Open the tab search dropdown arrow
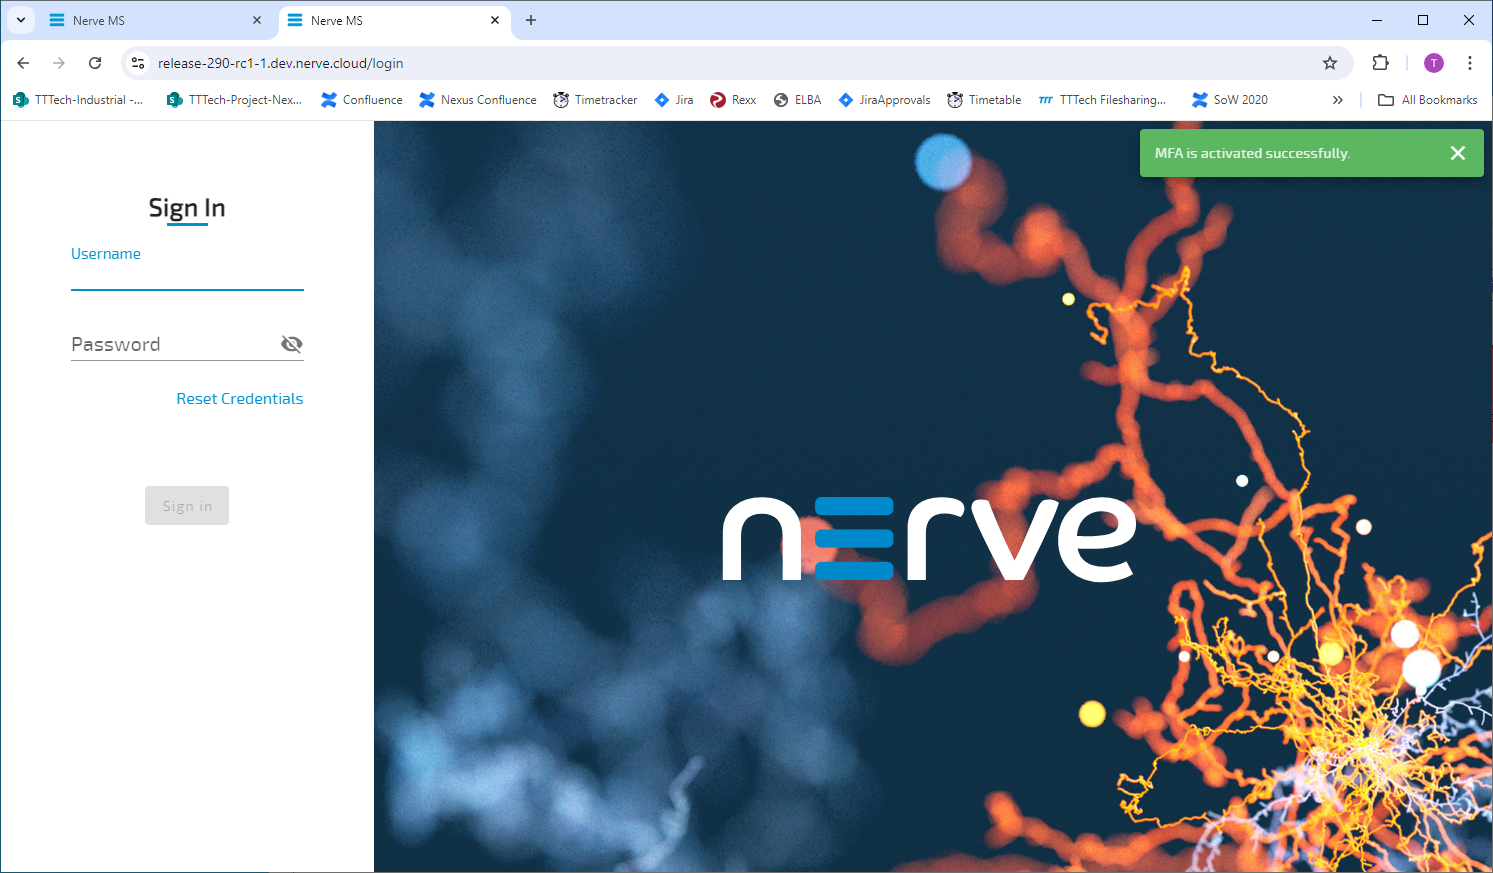The image size is (1493, 873). [x=21, y=20]
